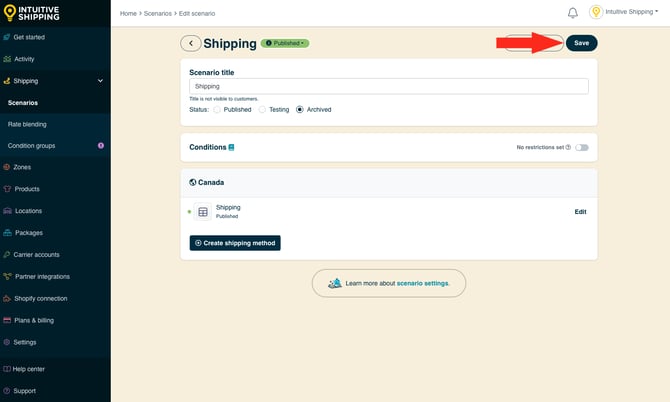The image size is (670, 402).
Task: Click the Shipping method name text
Action: point(228,207)
